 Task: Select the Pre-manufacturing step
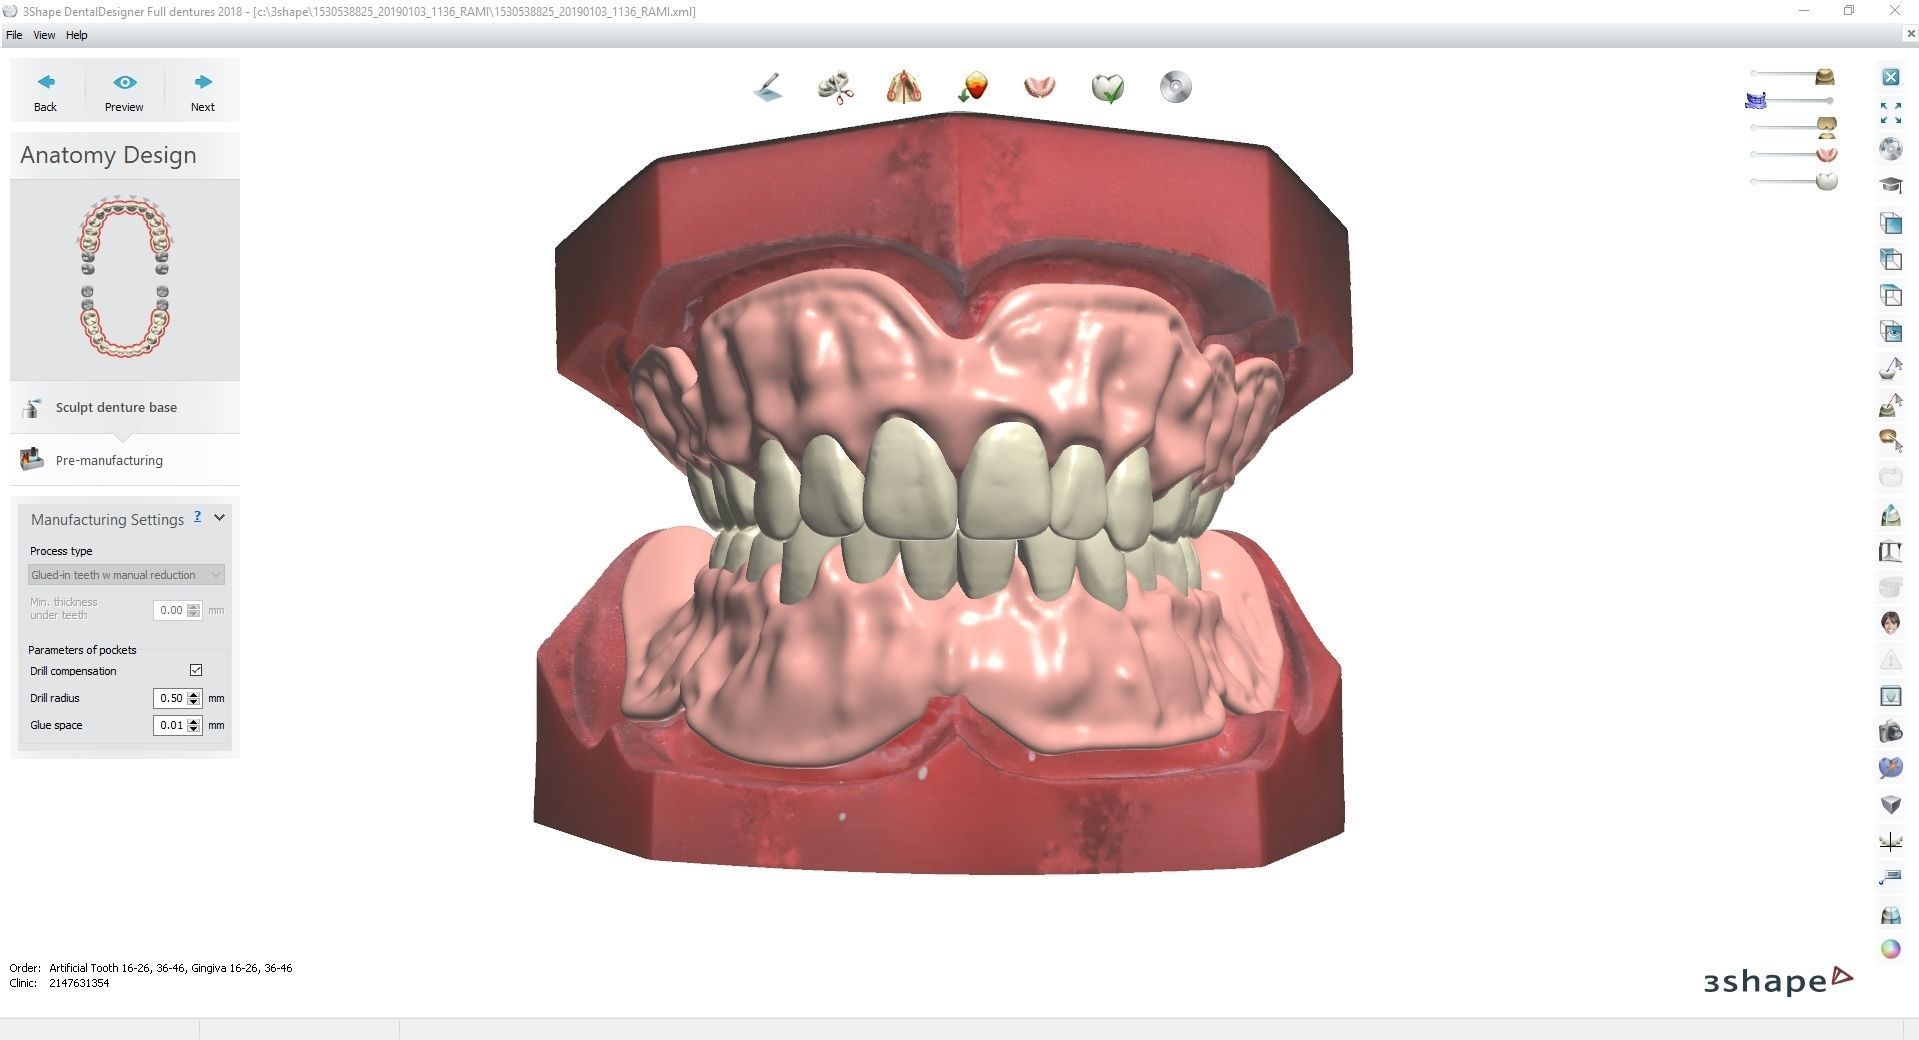(125, 460)
